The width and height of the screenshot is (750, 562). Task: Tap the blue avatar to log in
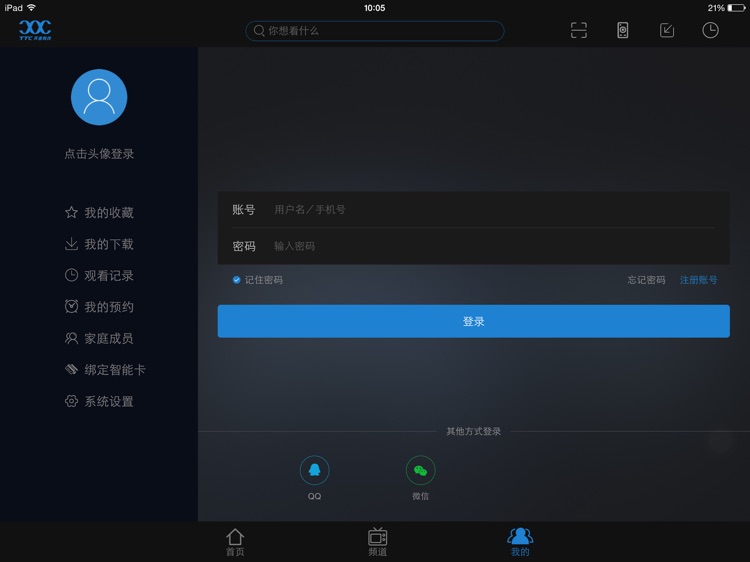99,97
